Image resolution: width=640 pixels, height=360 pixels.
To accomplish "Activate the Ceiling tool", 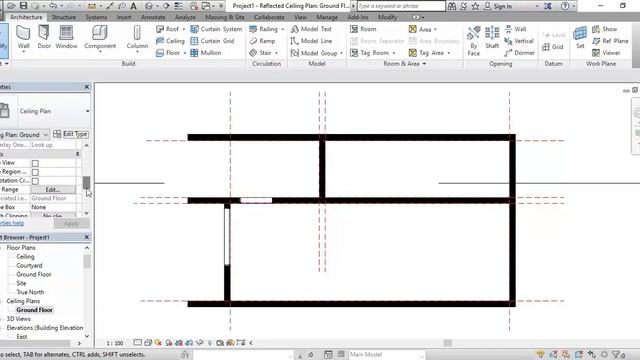I will point(171,41).
